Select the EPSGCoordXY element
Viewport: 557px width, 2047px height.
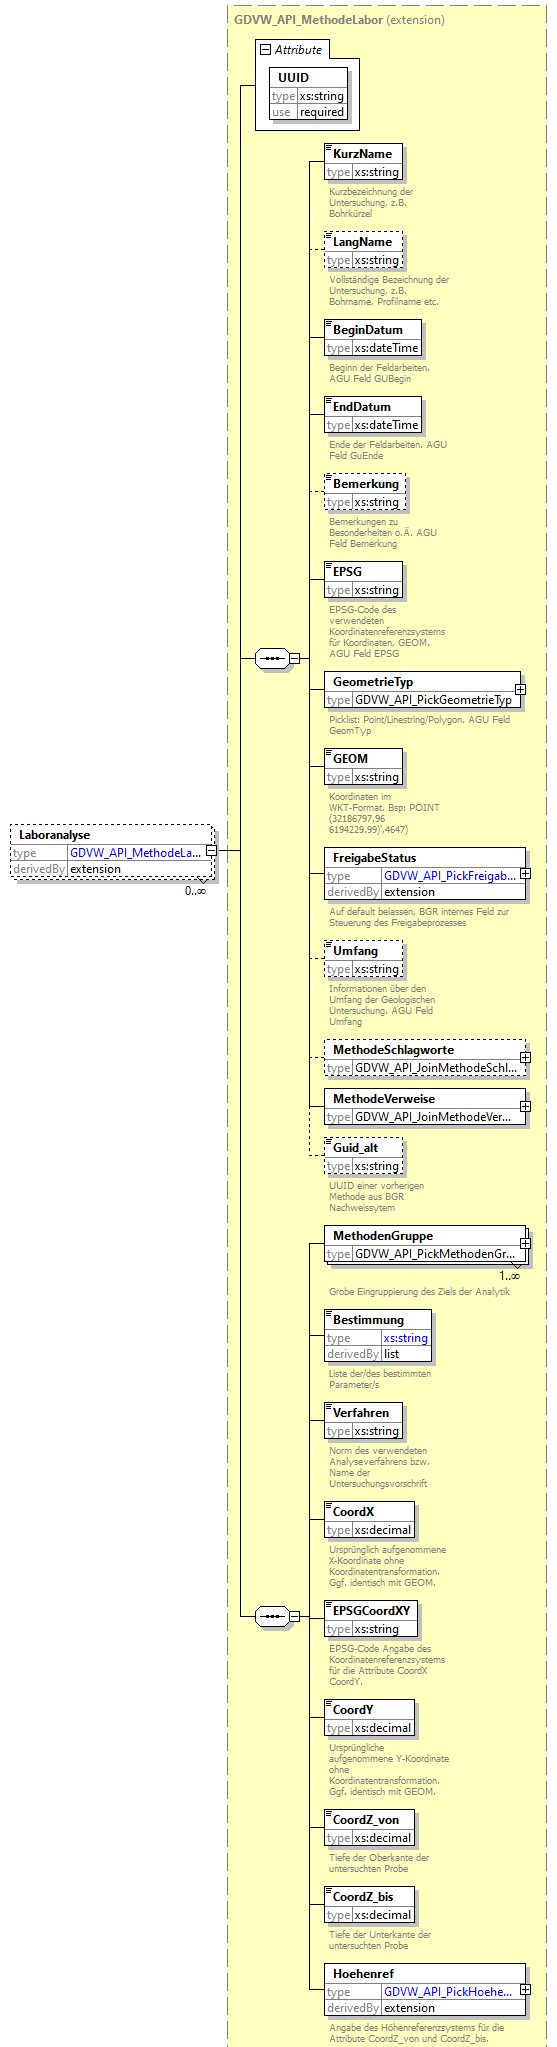coord(372,1619)
